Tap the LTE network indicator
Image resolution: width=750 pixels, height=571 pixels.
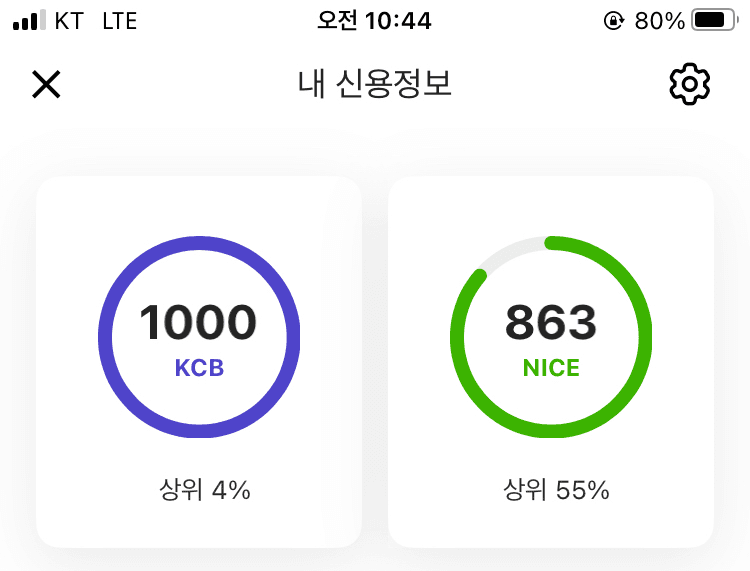(120, 20)
